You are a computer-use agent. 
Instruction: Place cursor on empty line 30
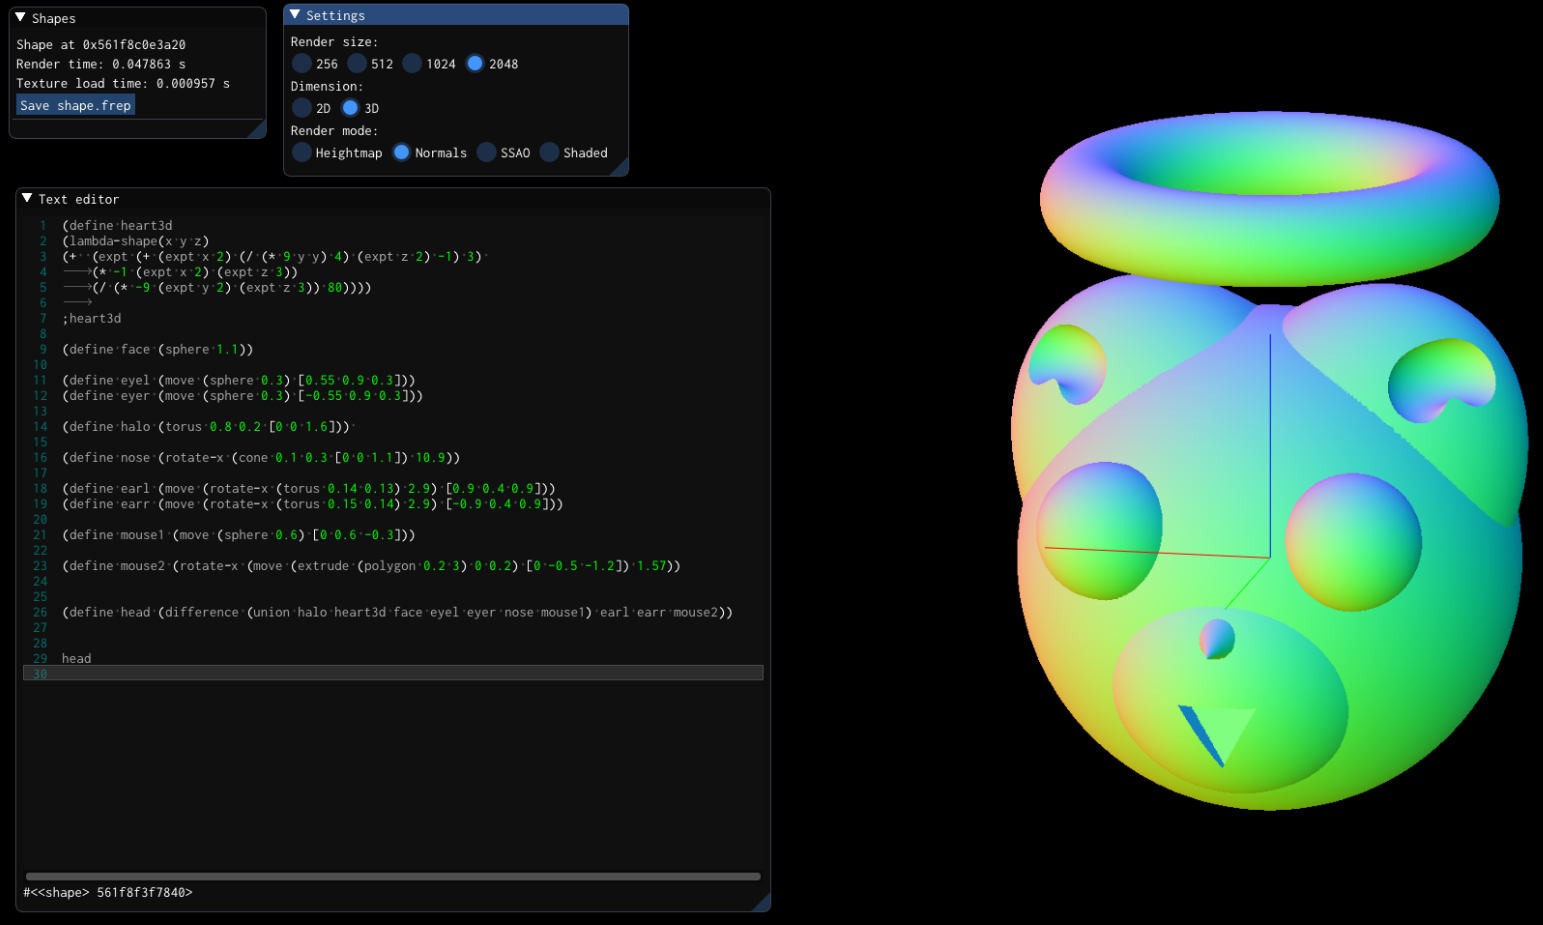[393, 673]
